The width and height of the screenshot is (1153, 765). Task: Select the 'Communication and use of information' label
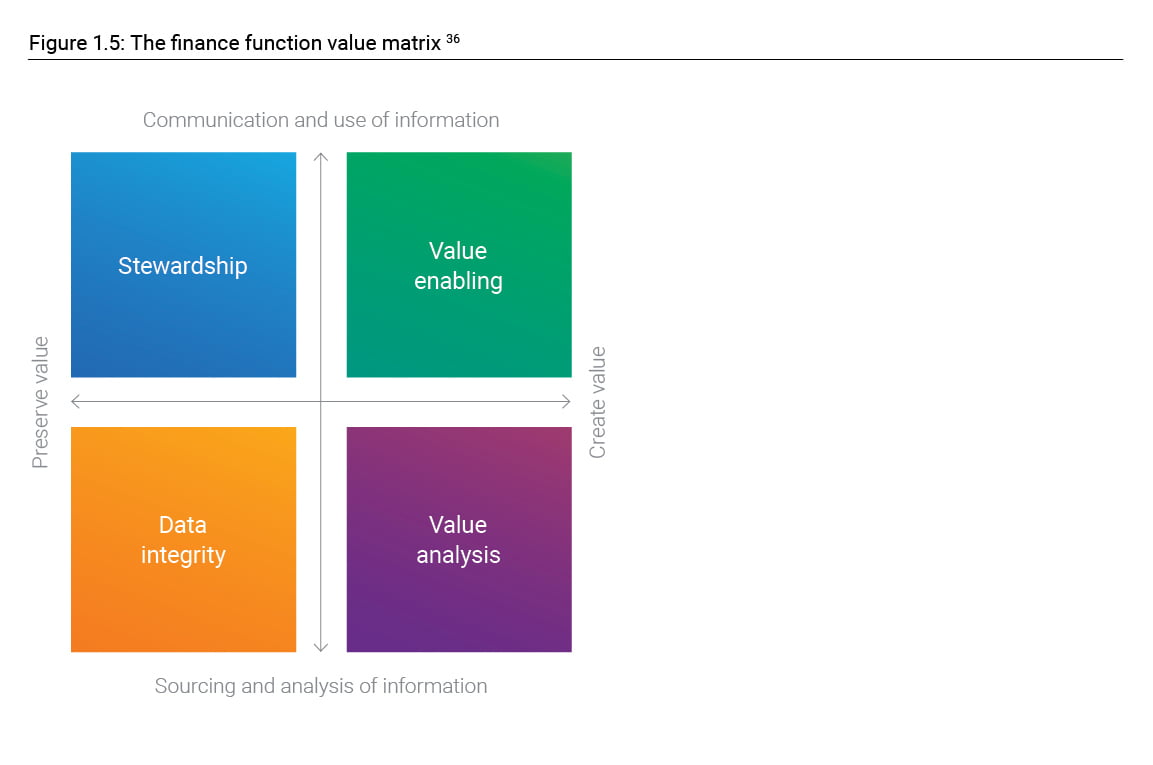pos(321,120)
